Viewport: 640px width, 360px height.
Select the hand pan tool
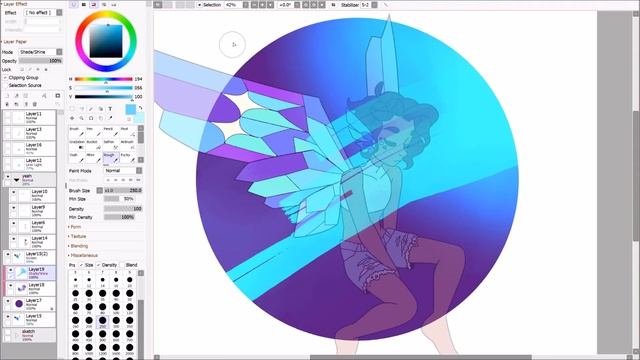pyautogui.click(x=101, y=118)
